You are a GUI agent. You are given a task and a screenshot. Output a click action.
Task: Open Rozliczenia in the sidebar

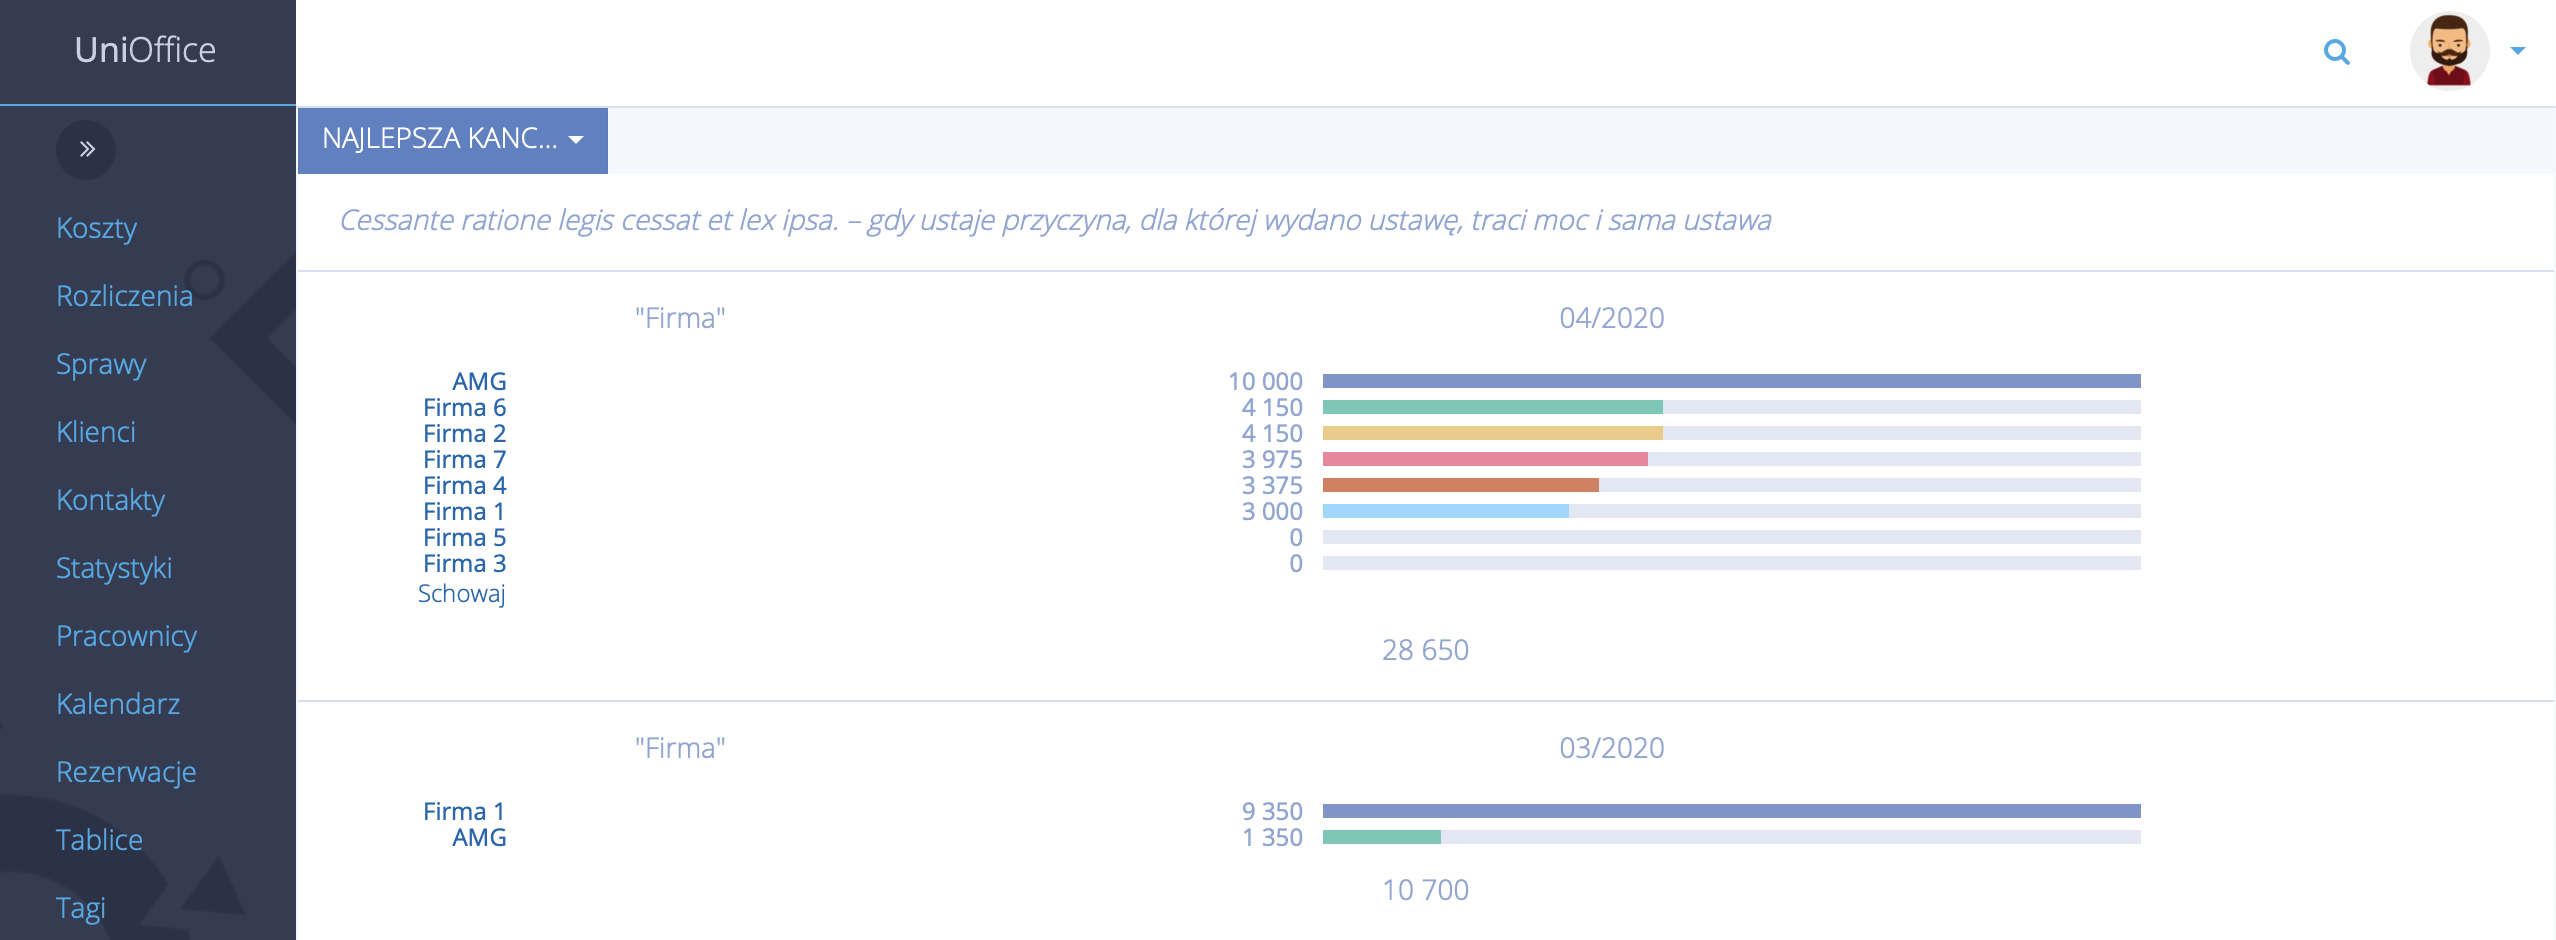click(x=124, y=296)
